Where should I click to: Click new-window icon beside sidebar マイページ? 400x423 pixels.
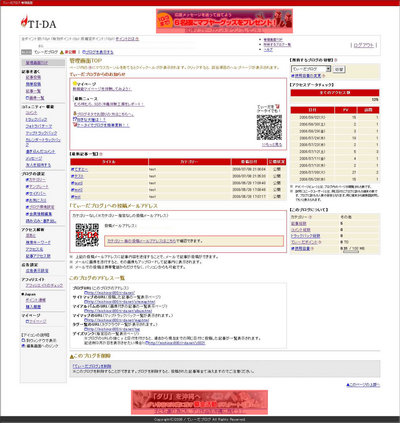(x=27, y=321)
